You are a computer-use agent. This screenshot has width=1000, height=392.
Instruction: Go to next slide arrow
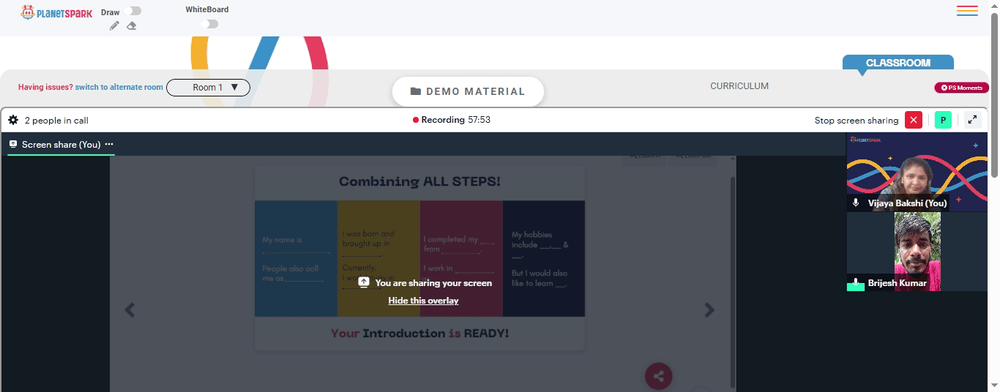click(709, 310)
